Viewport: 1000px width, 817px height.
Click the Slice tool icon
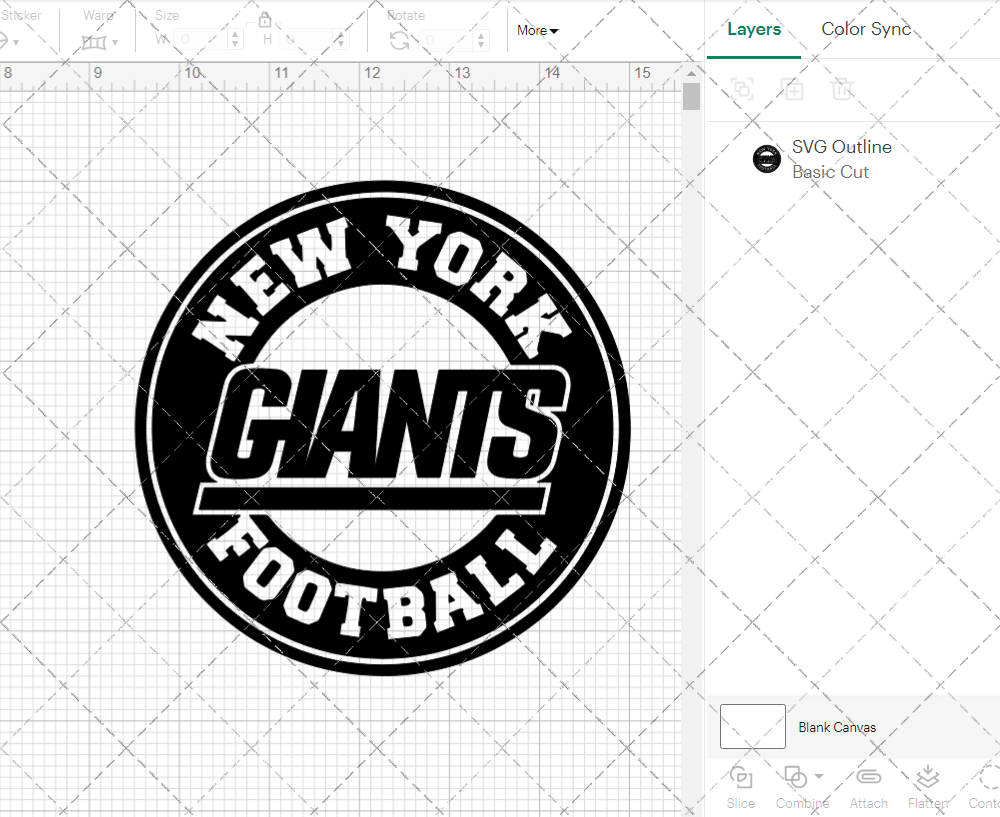coord(741,778)
